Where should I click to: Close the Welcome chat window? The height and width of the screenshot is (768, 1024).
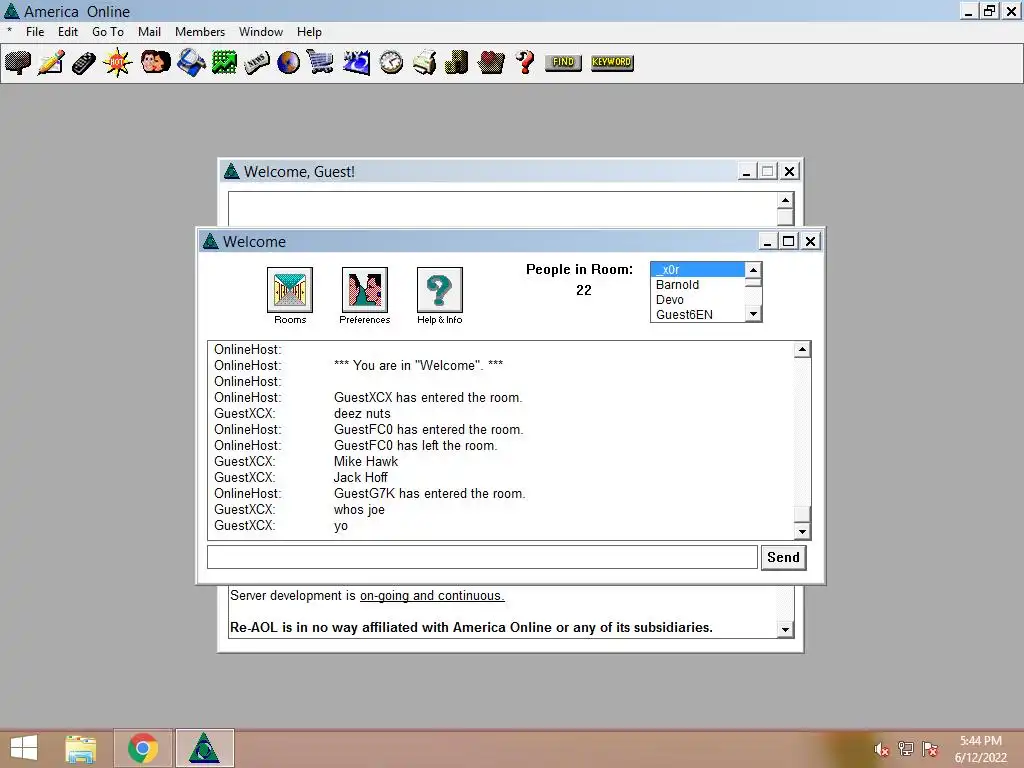click(810, 242)
